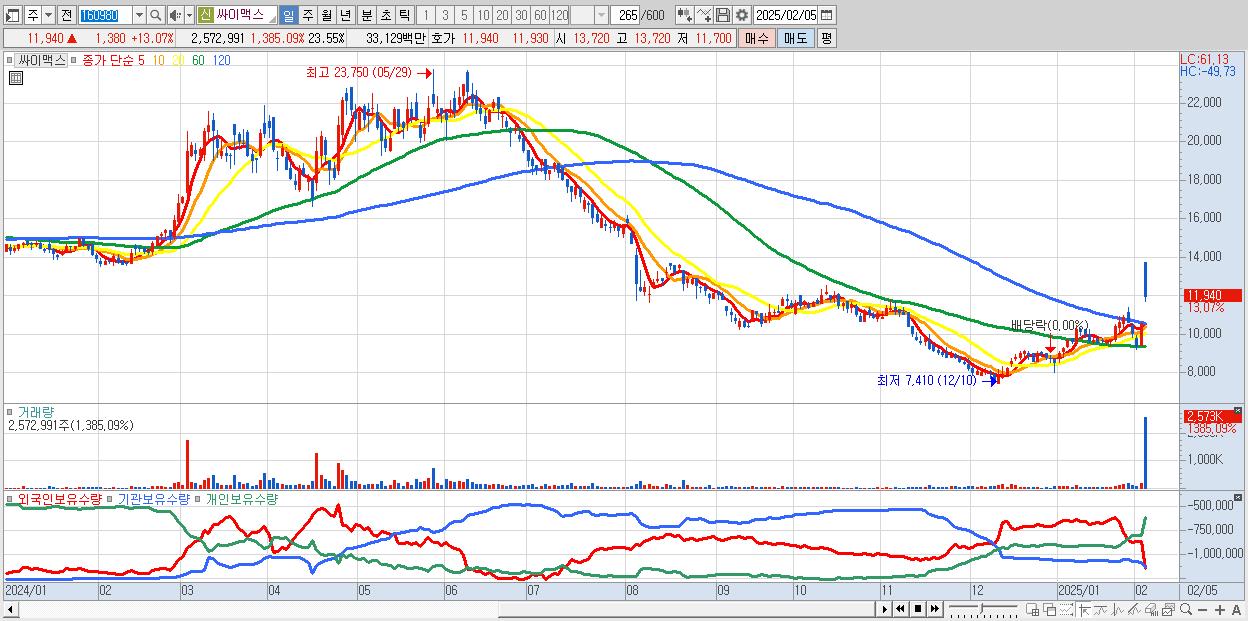Click the 매도 sell button

point(796,38)
